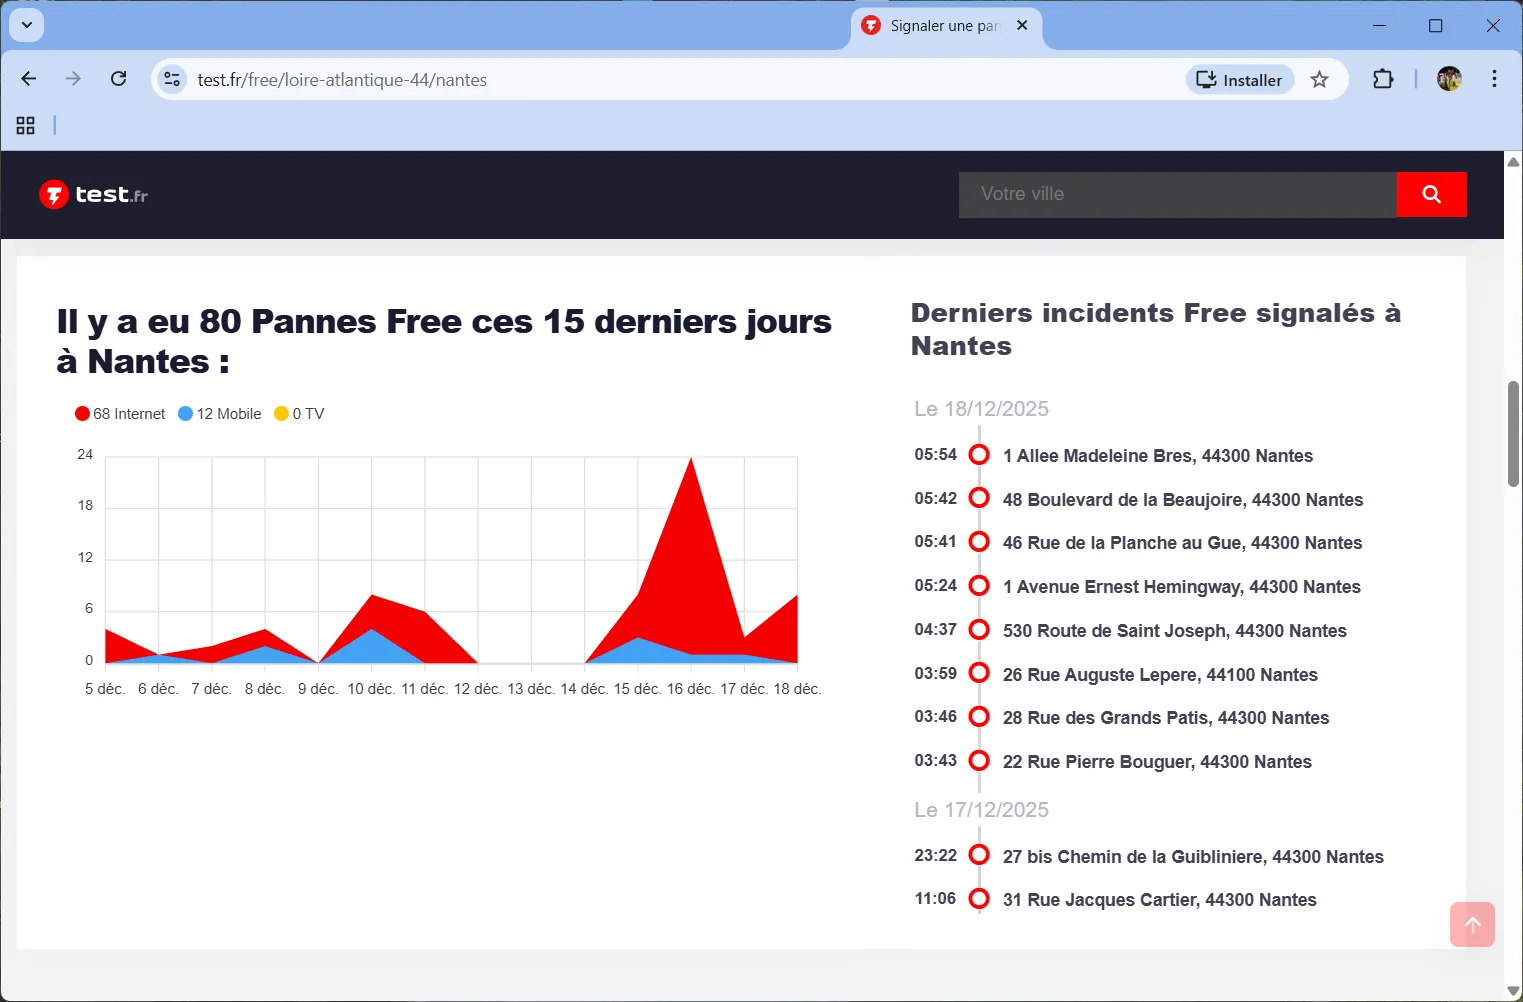1523x1002 pixels.
Task: Click the Installer button
Action: 1239,79
